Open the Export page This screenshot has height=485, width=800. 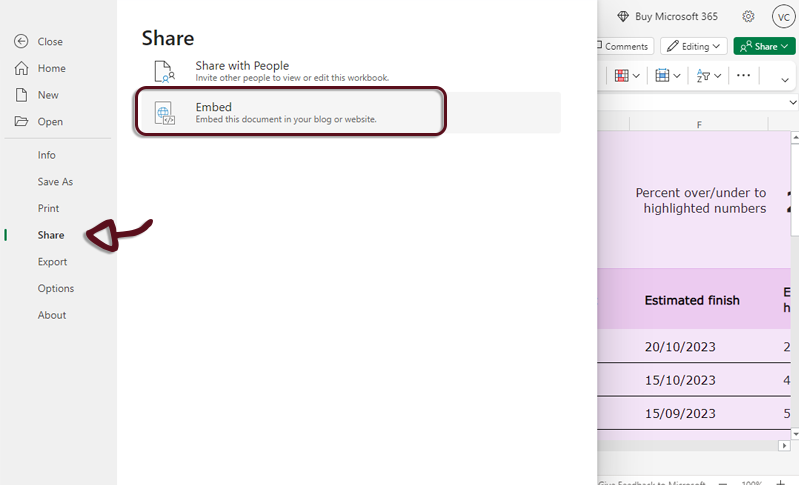(x=52, y=262)
